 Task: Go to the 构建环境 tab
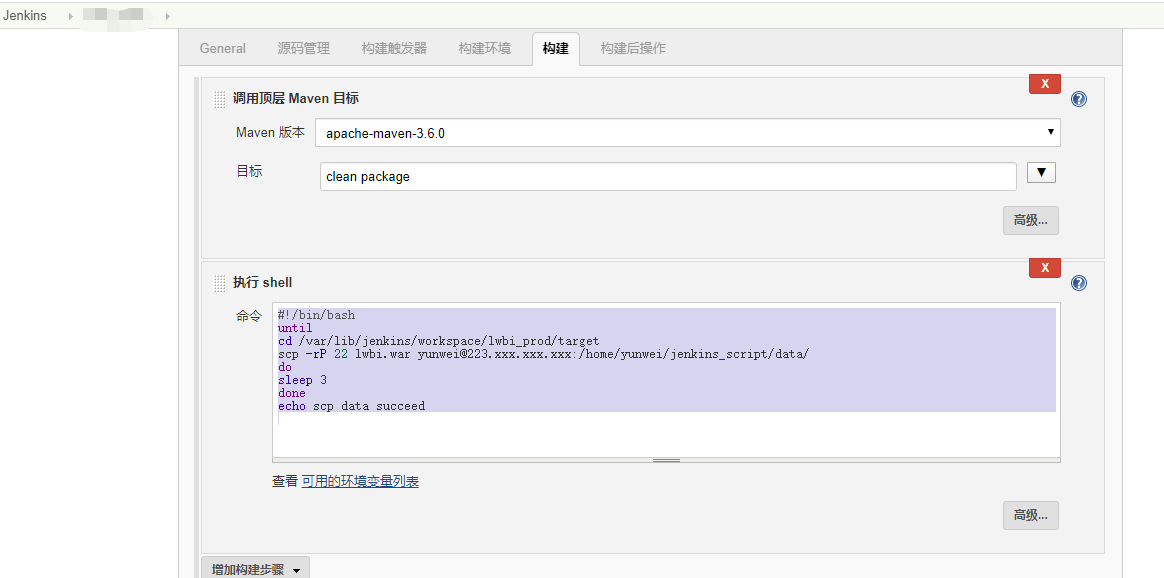point(485,48)
